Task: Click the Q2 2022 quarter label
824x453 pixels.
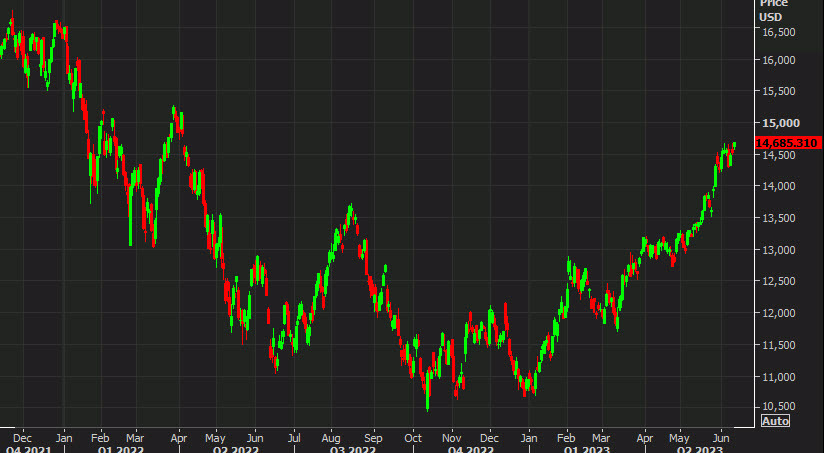Action: pyautogui.click(x=236, y=449)
